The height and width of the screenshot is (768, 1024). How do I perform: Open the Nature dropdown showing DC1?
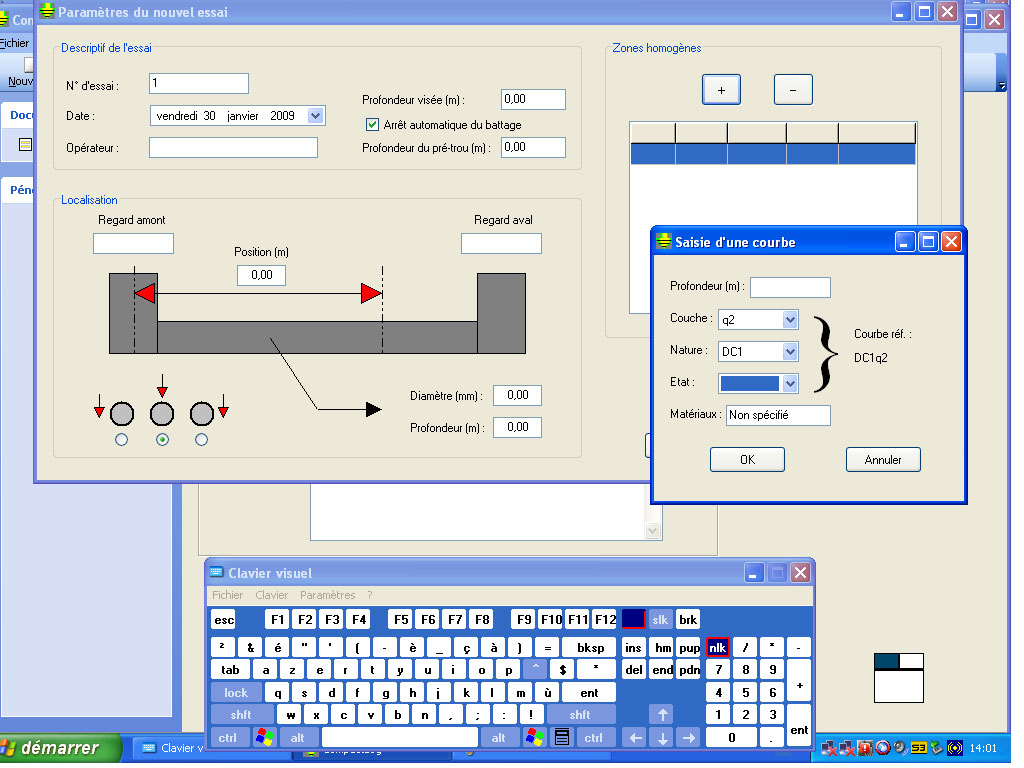point(790,351)
